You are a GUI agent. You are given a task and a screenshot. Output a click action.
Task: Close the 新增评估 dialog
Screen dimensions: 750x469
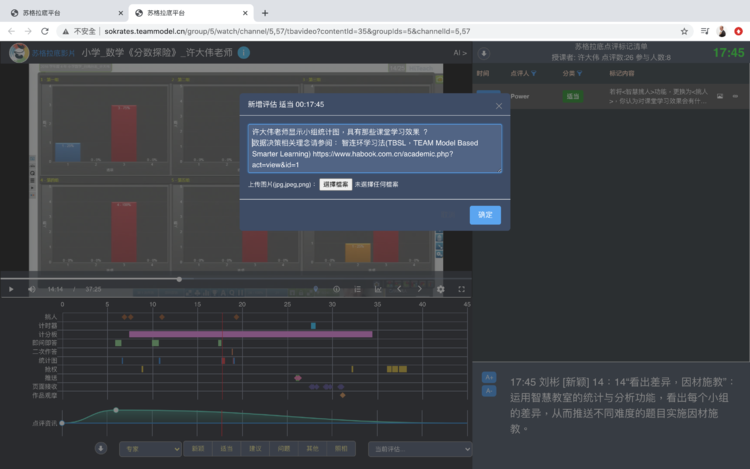coord(499,105)
